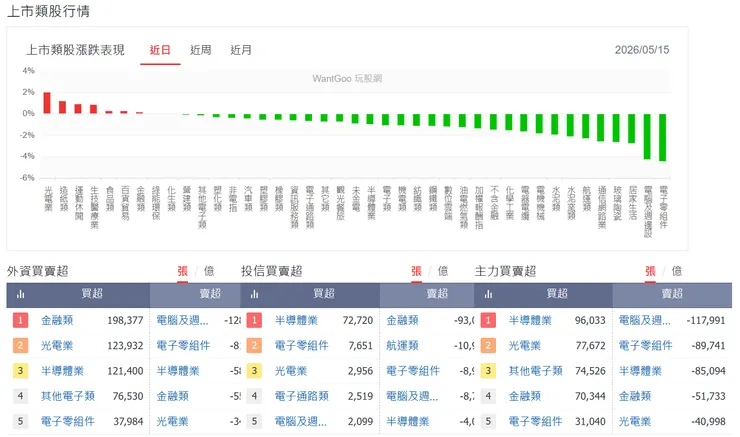Open 其他電子類 in 主力 買超 rank 3
740x437 pixels.
pos(536,371)
